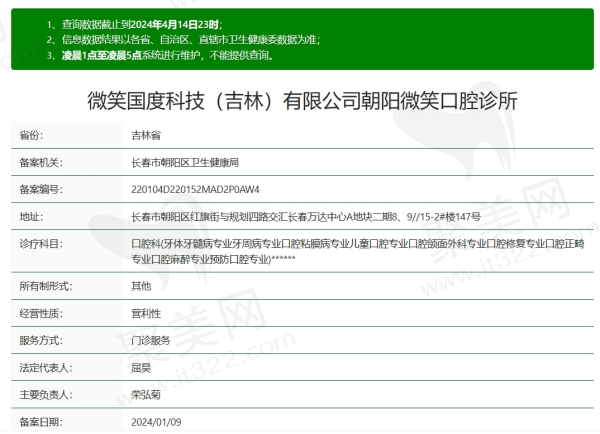600x434 pixels.
Task: Select the main responsible person 荣弘菊
Action: [146, 395]
